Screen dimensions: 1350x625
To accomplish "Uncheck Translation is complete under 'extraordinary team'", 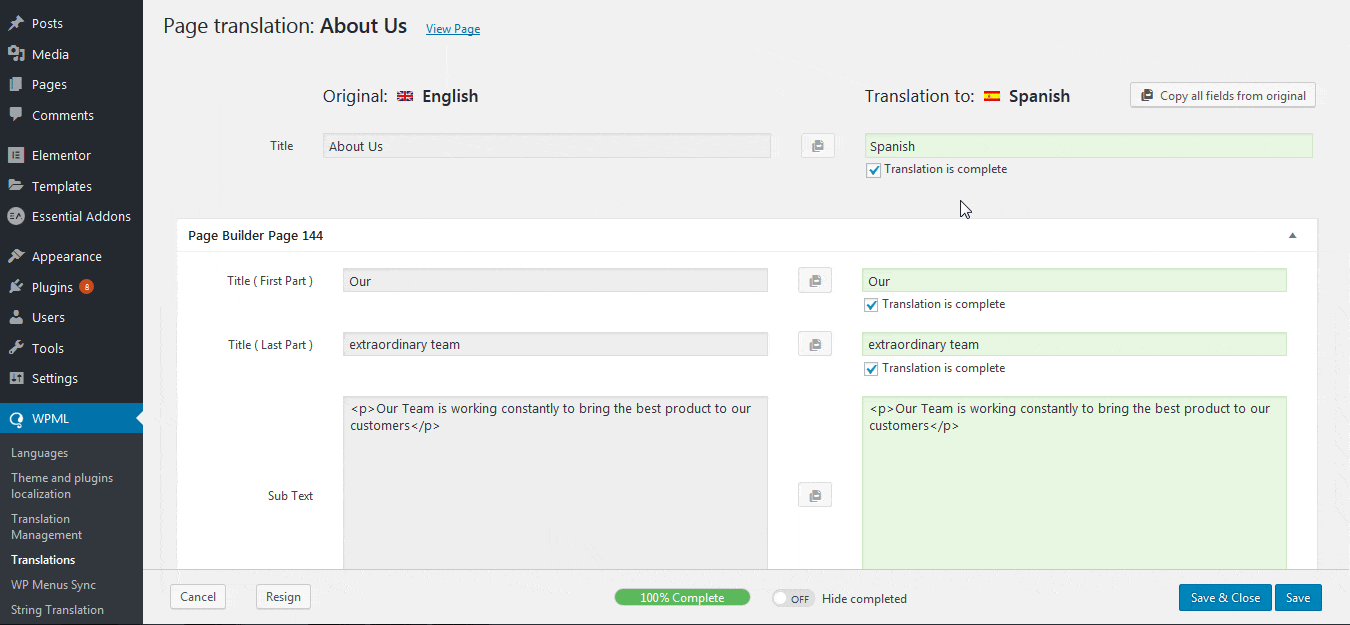I will (x=871, y=369).
